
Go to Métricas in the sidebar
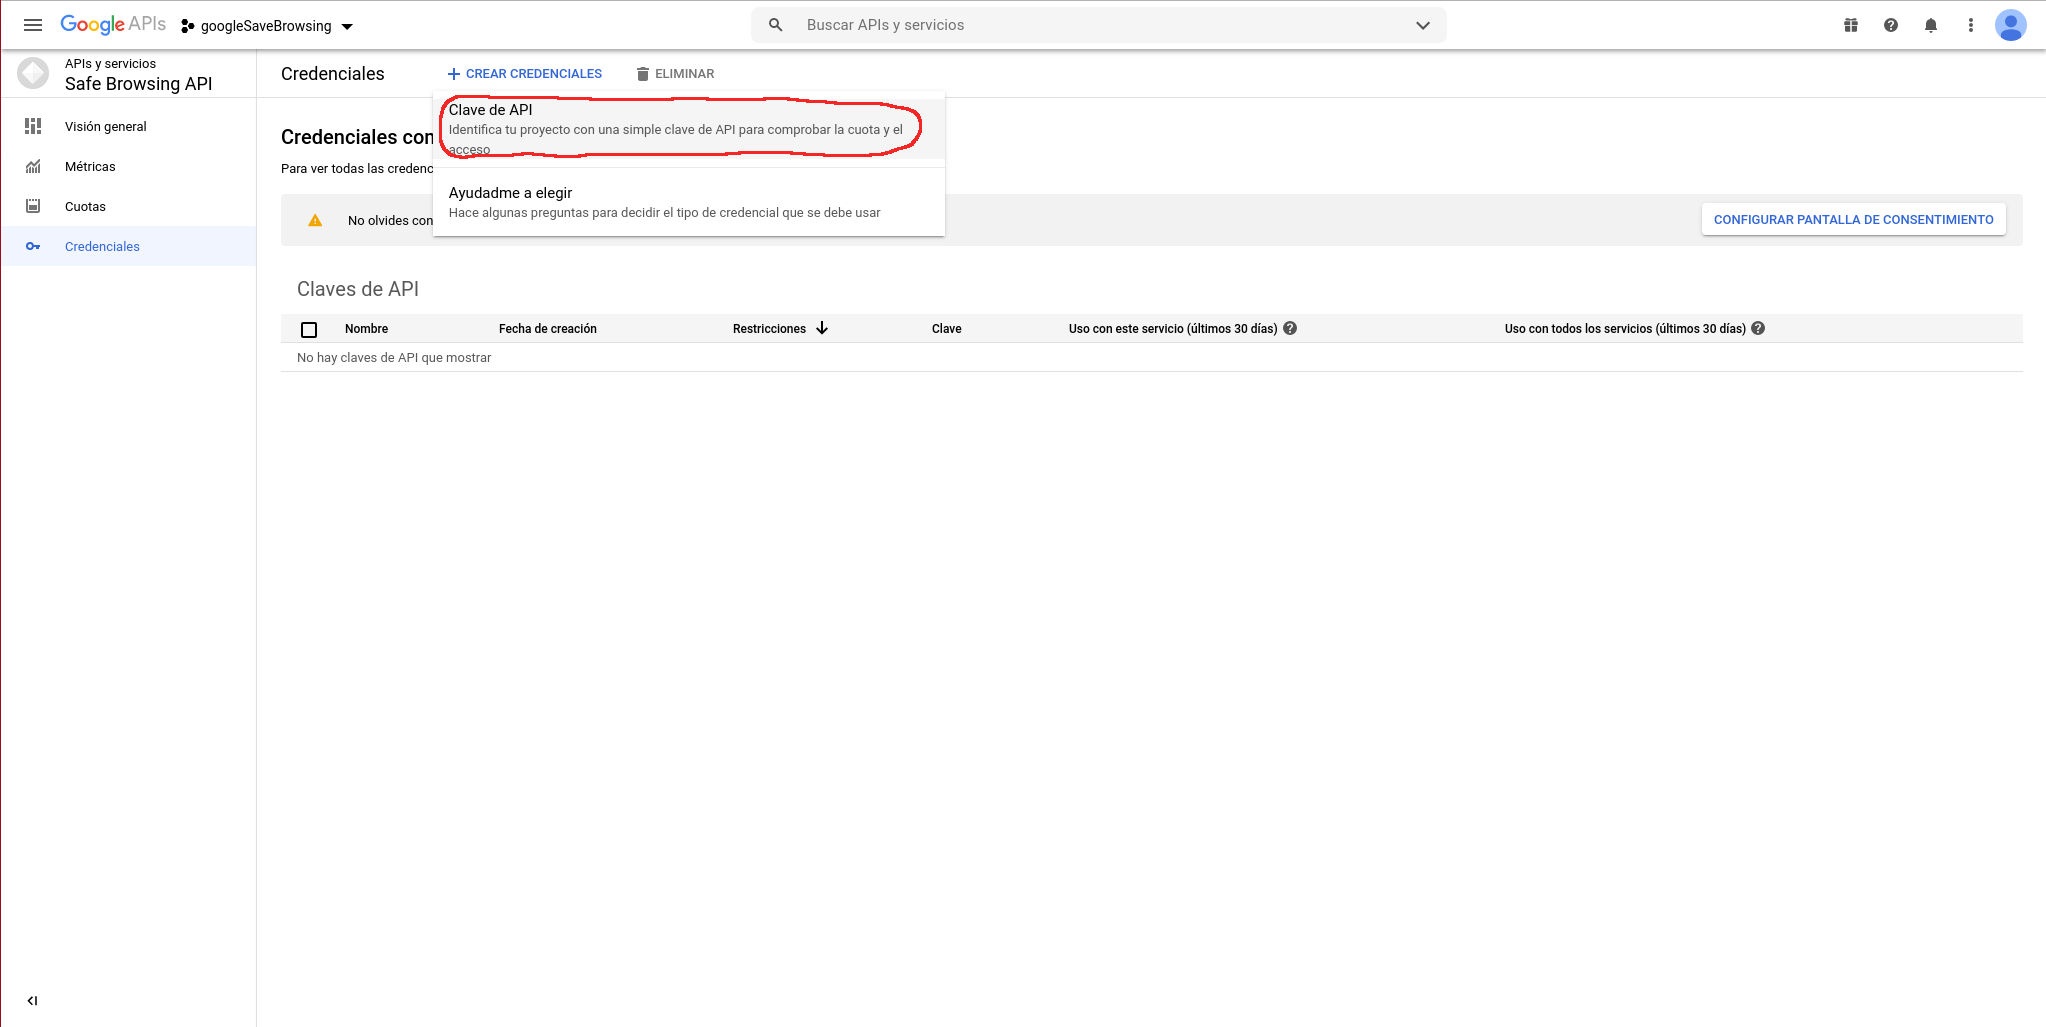pos(90,167)
